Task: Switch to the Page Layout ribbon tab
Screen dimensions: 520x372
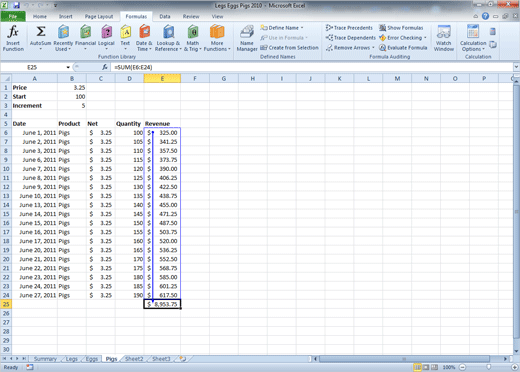Action: [x=99, y=16]
